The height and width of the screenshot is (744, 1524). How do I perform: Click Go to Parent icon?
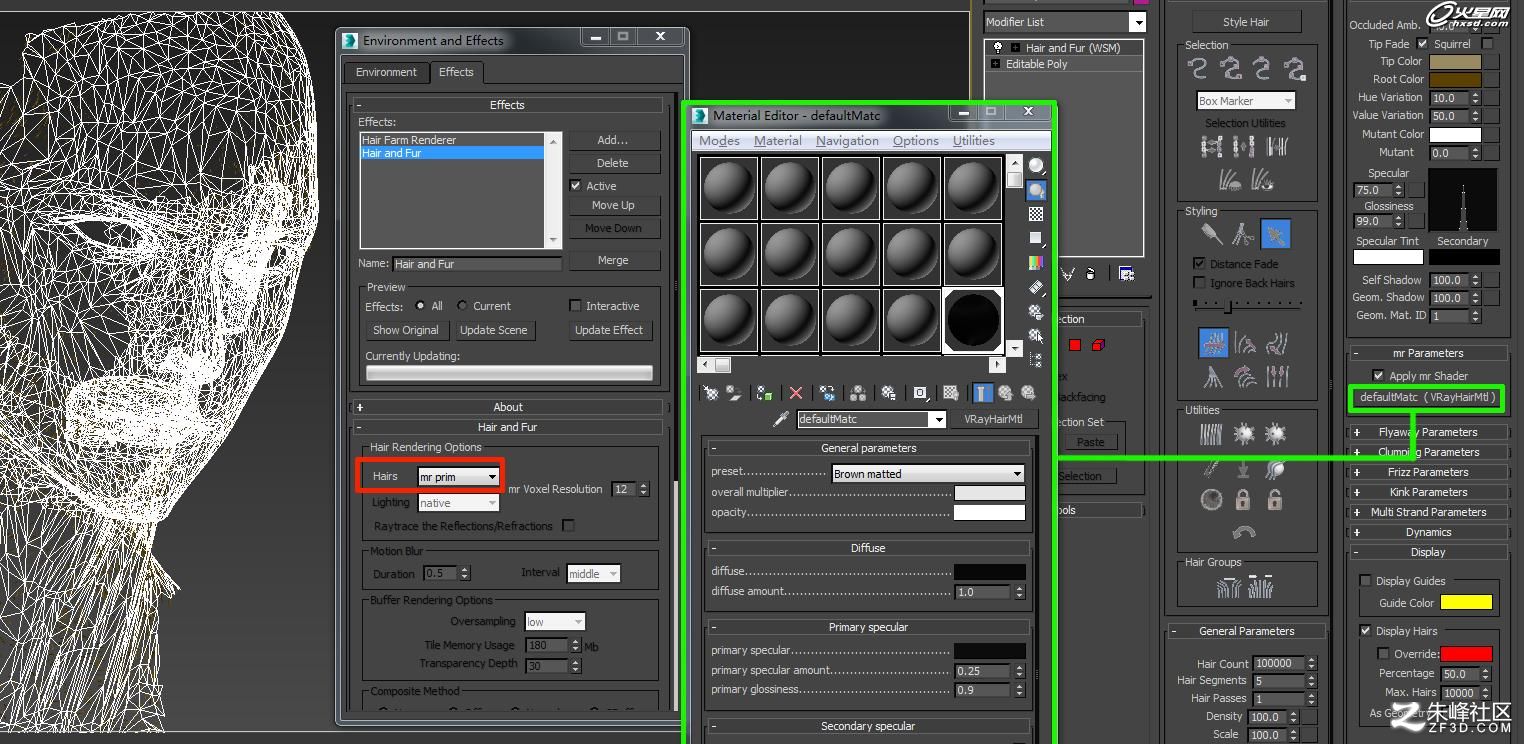pos(1005,393)
